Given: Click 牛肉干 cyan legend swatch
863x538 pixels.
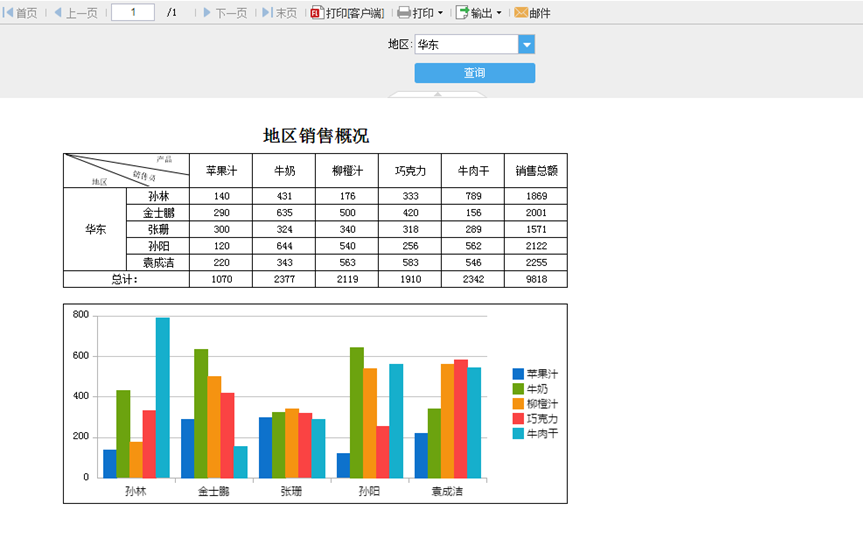Looking at the screenshot, I should coord(518,433).
